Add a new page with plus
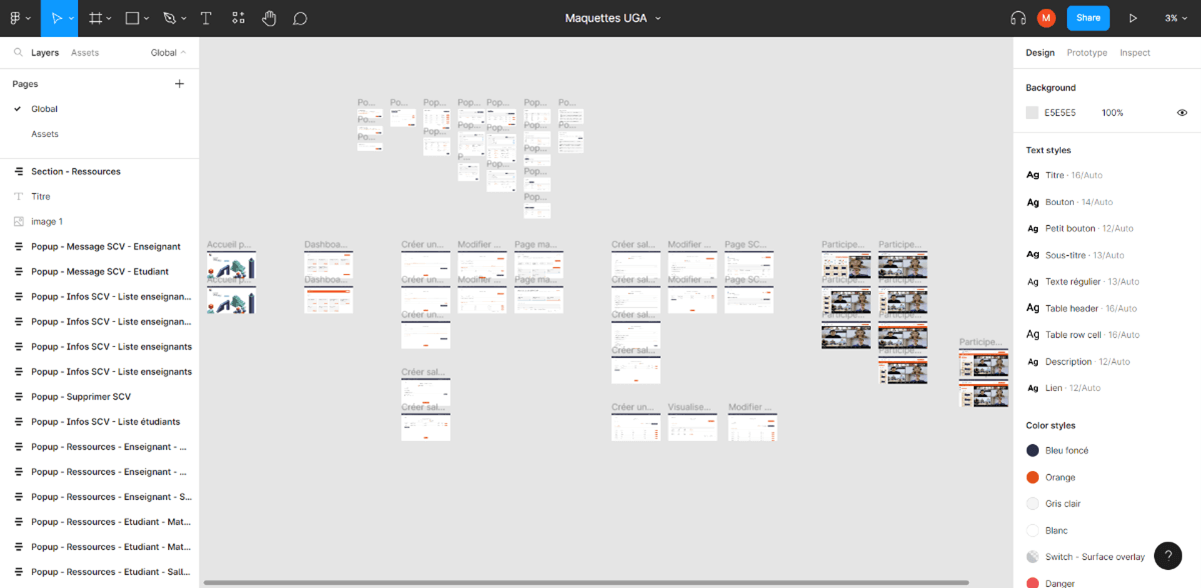 tap(180, 84)
